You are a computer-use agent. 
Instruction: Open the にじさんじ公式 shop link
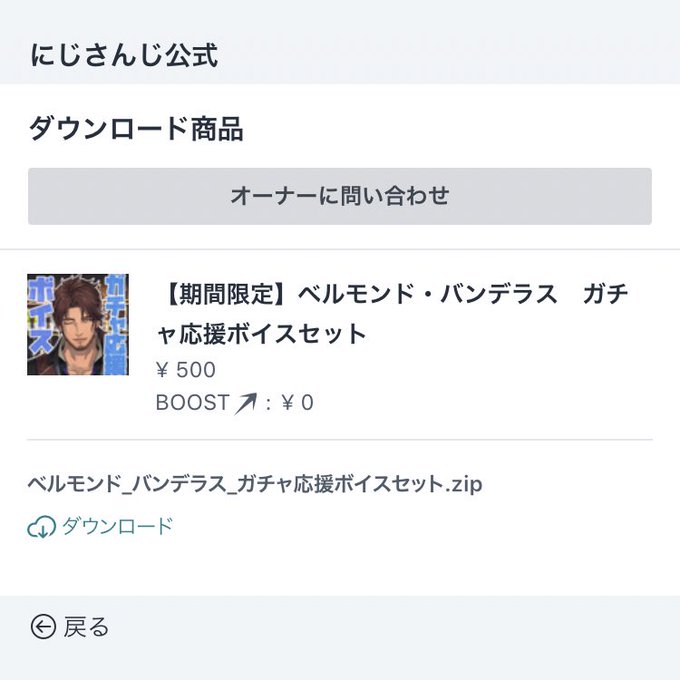[124, 56]
